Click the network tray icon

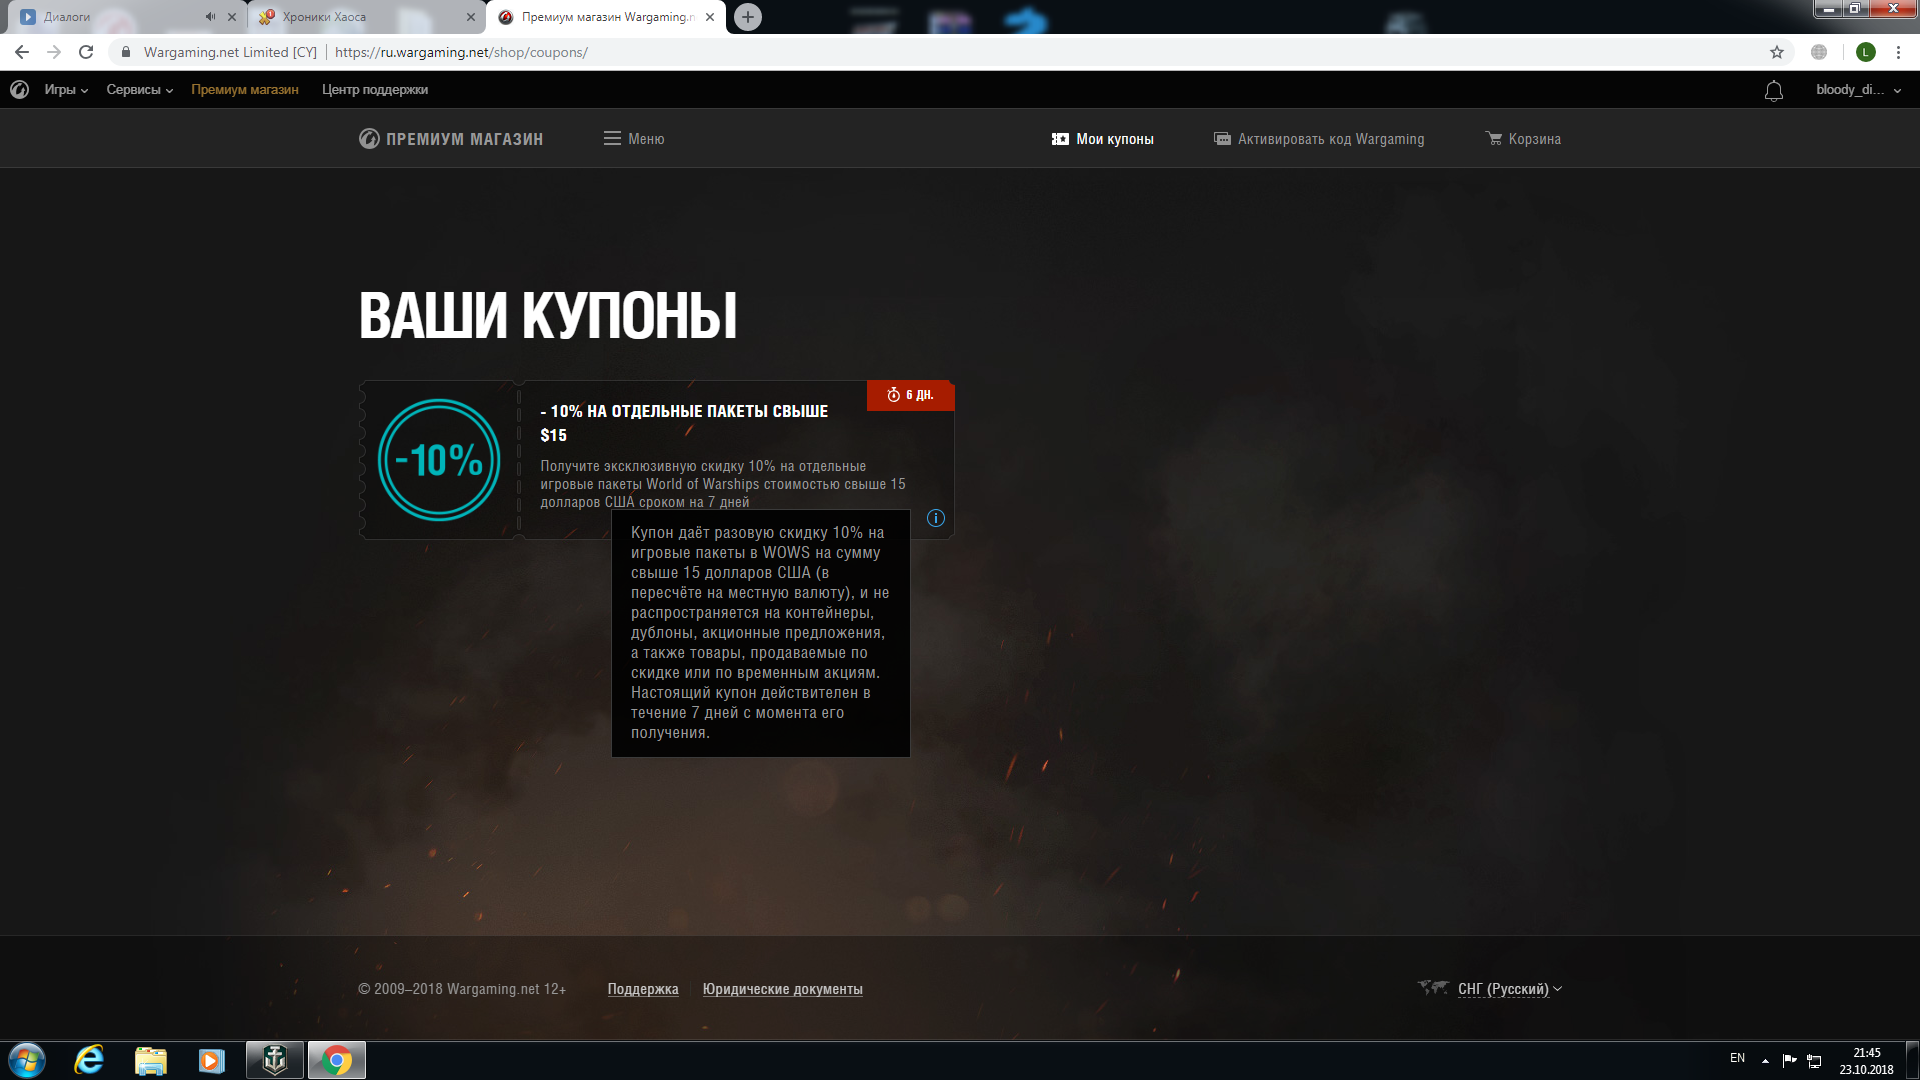[1814, 1060]
